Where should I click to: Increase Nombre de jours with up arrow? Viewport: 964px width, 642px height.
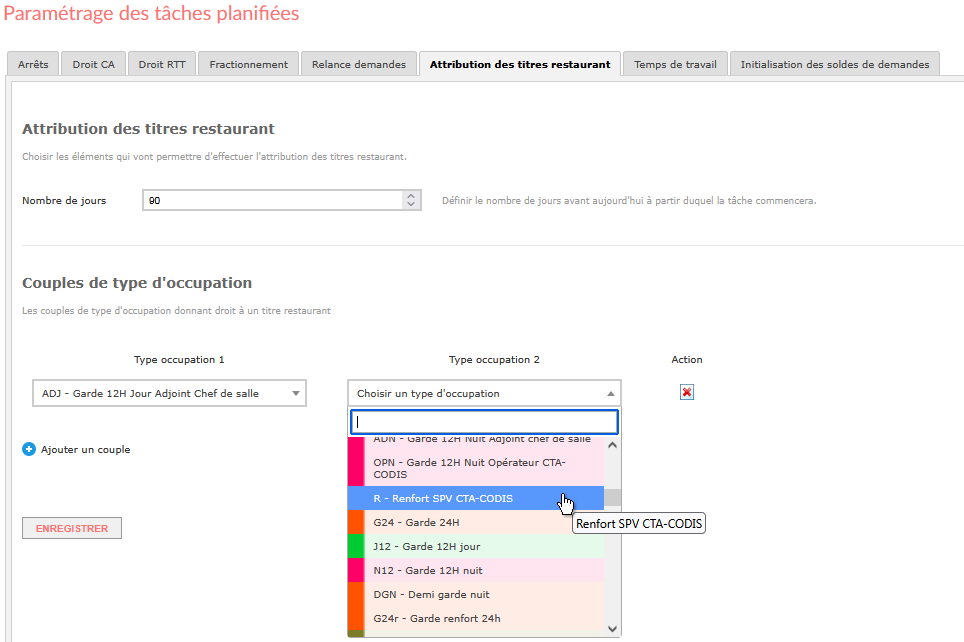(x=411, y=196)
